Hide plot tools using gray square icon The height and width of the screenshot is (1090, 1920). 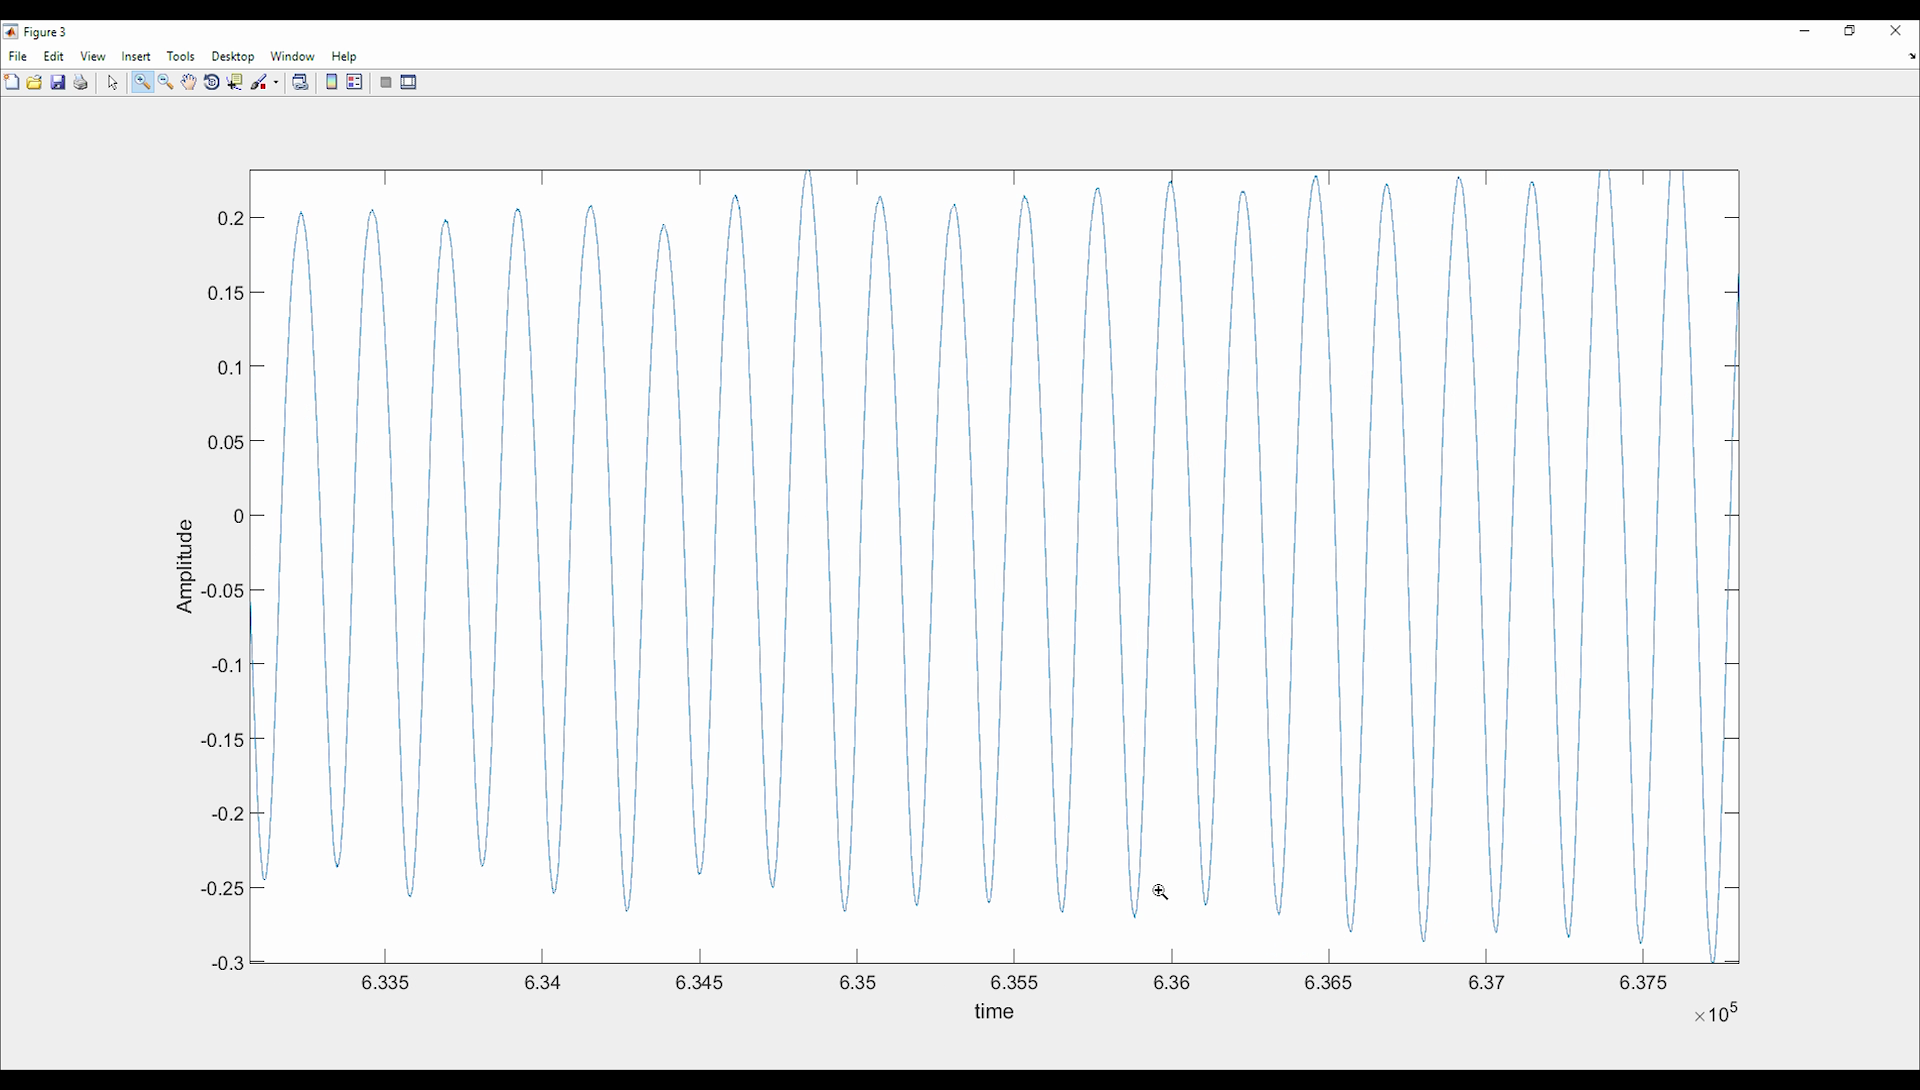click(386, 83)
